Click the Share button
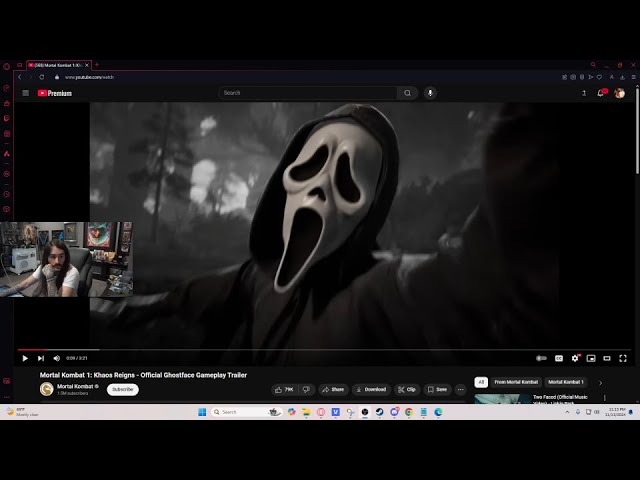The image size is (640, 480). pos(333,389)
